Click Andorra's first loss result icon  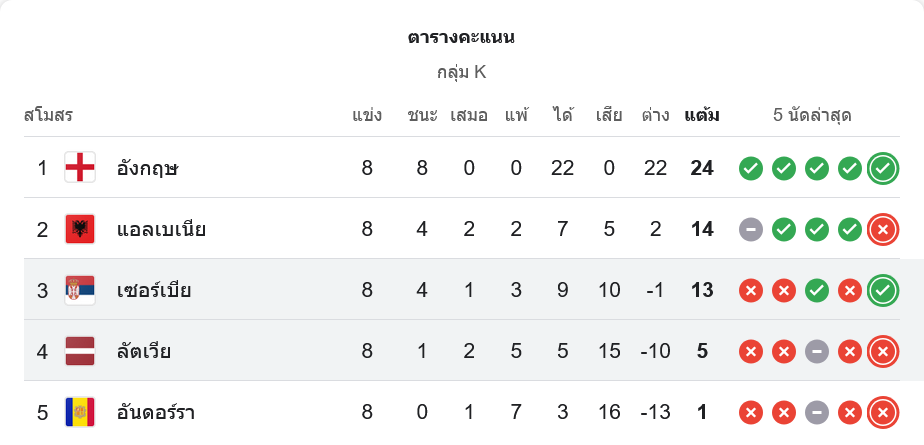[x=751, y=412]
